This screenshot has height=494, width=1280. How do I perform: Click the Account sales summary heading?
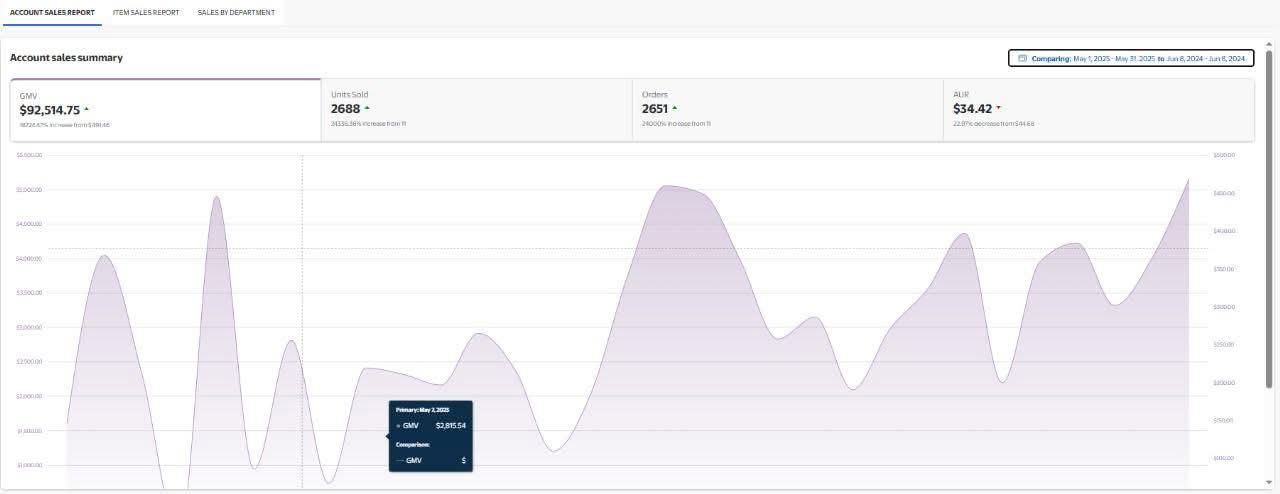coord(66,58)
